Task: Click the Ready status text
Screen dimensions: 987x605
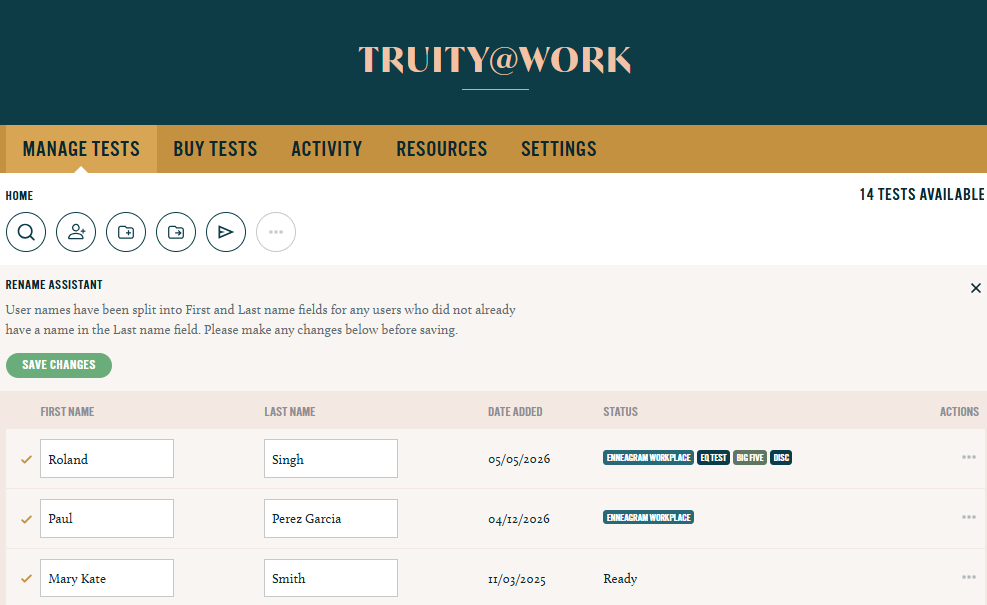Action: (x=620, y=579)
